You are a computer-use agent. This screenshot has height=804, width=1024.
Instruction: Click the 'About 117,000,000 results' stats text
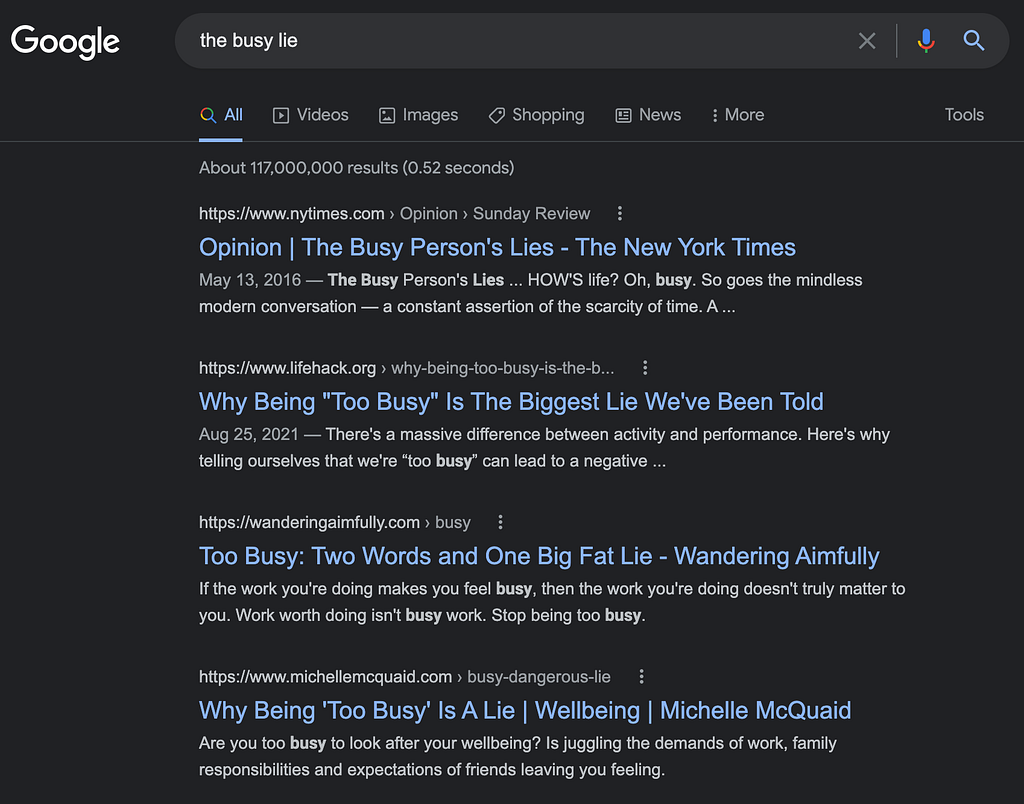357,168
